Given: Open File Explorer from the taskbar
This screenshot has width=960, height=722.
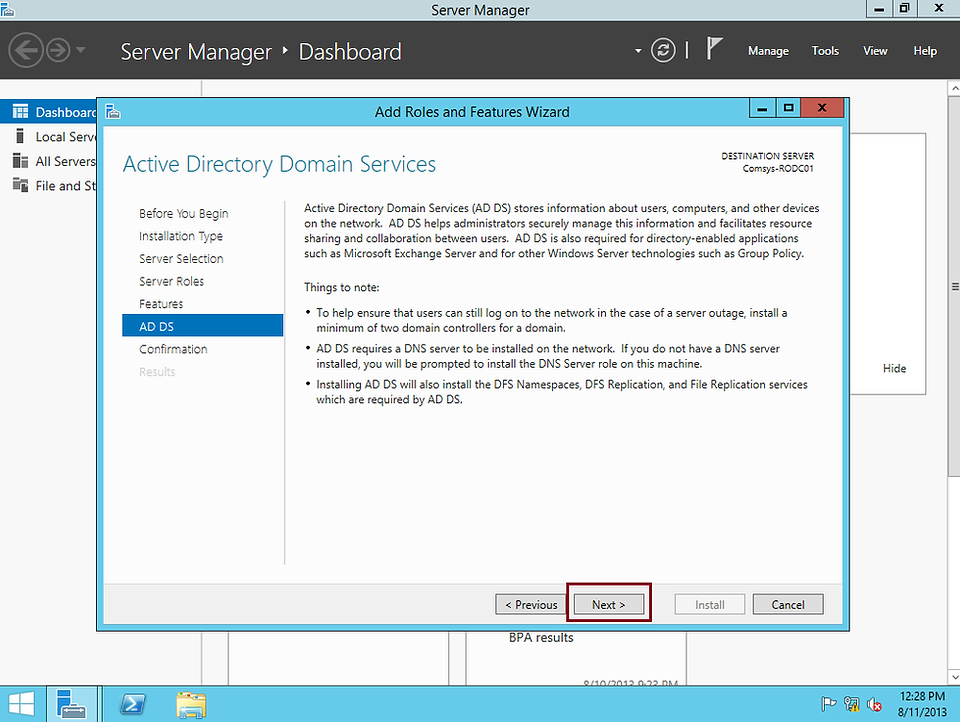Looking at the screenshot, I should point(191,705).
